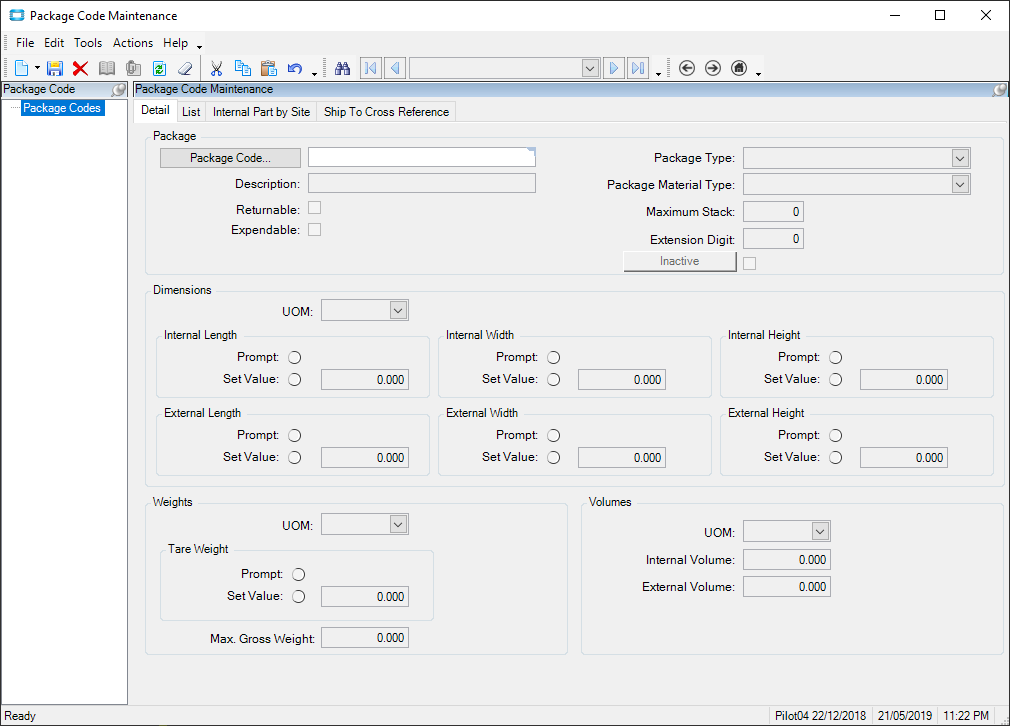Toggle the Expendable checkbox

click(314, 229)
